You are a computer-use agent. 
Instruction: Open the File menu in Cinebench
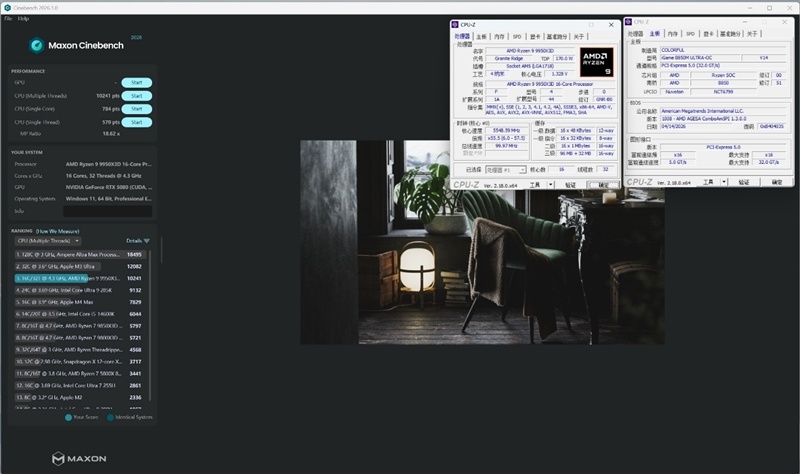tap(8, 18)
